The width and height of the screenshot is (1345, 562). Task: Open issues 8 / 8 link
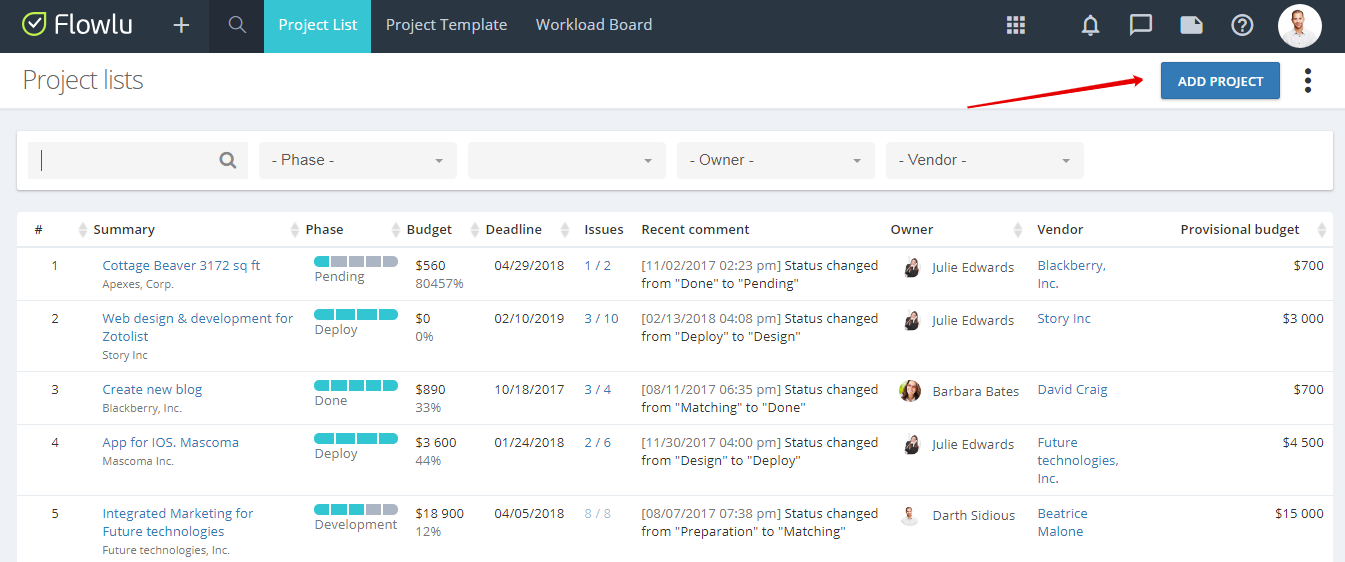tap(598, 514)
